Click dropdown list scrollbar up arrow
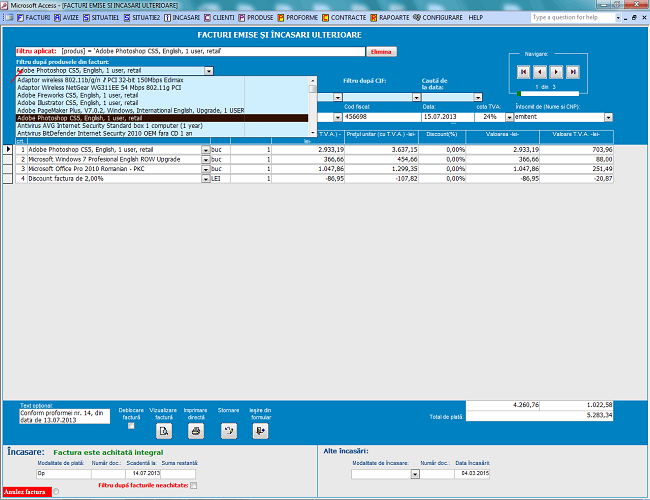This screenshot has width=650, height=500. tap(313, 80)
